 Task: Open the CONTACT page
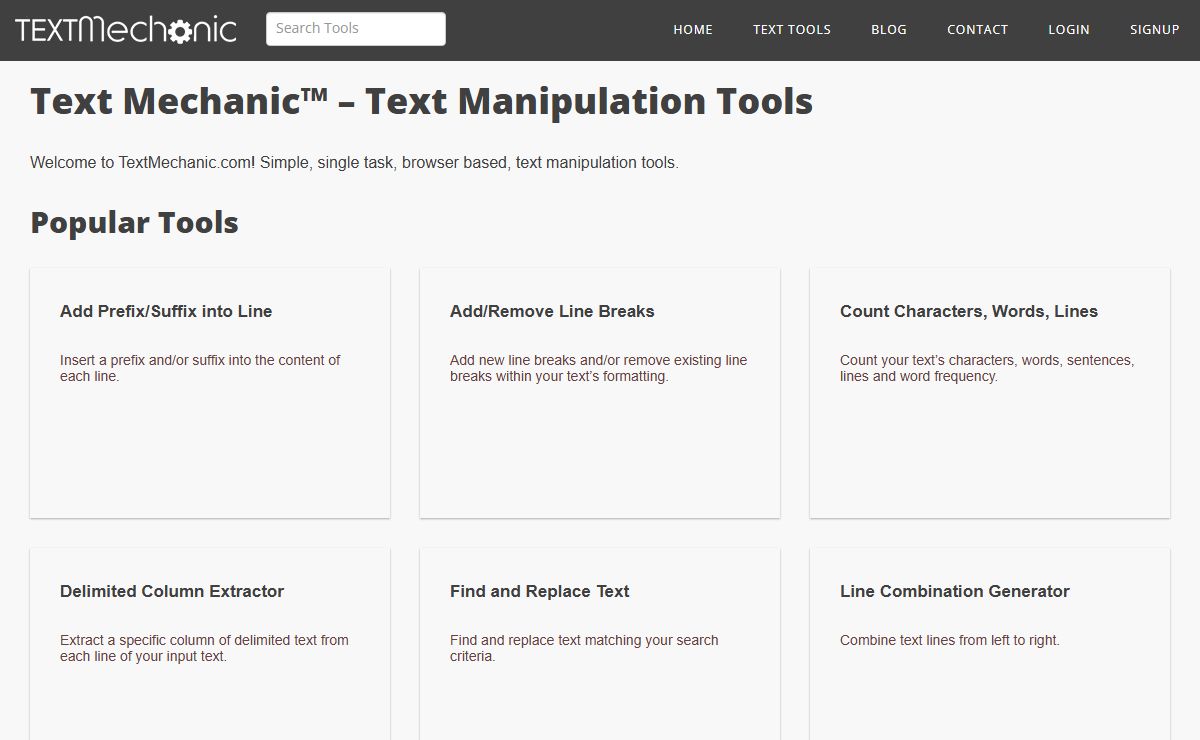978,29
